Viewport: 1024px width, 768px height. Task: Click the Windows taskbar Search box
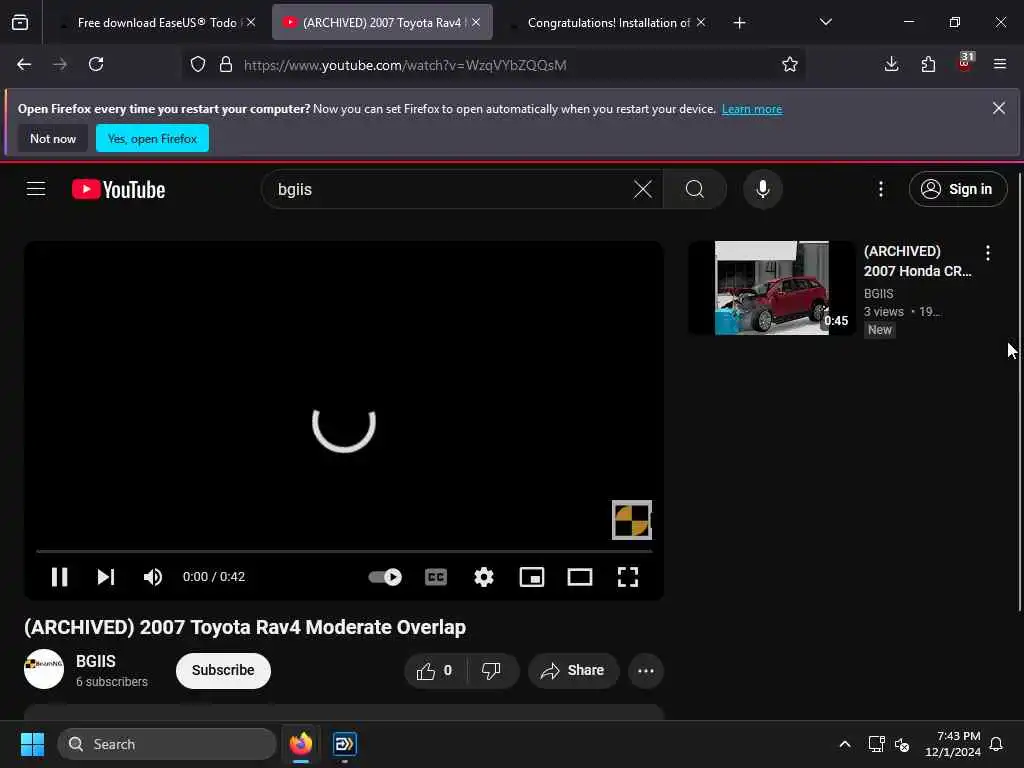[167, 744]
